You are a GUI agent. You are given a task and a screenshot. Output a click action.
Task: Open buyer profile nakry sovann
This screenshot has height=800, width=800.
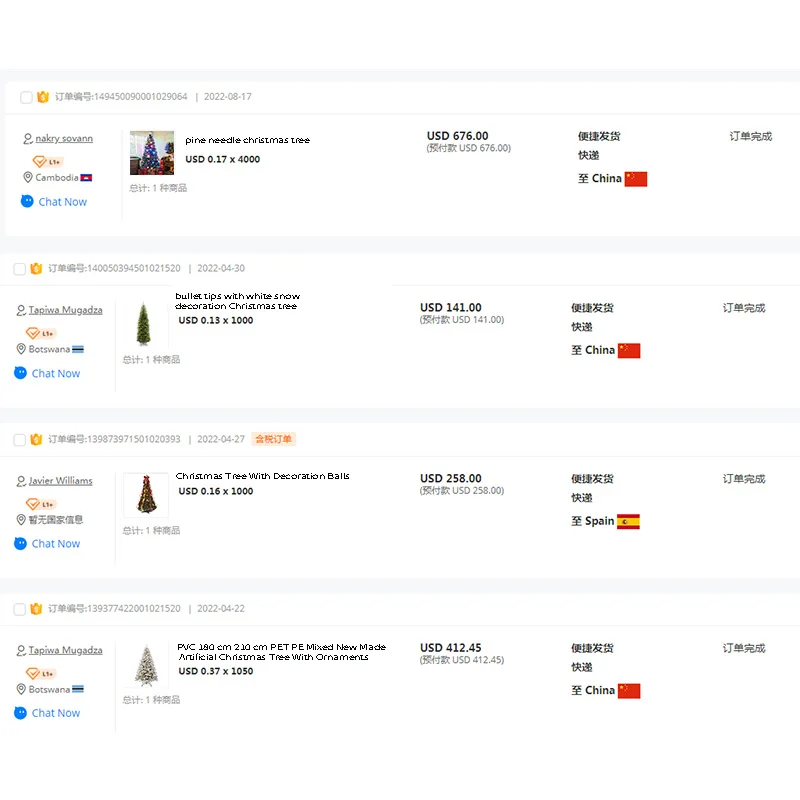[x=64, y=138]
